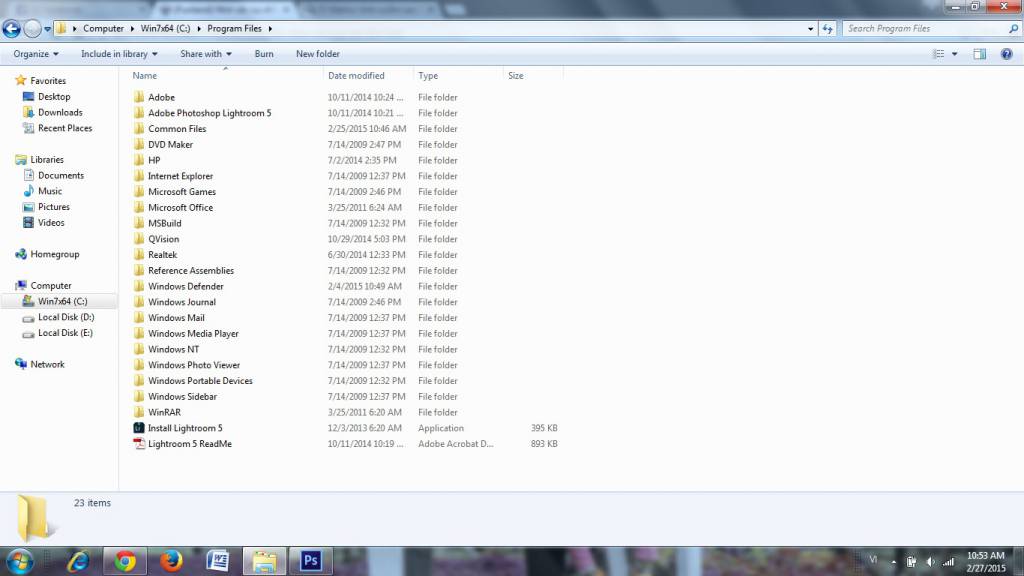Select the HP folder icon
The width and height of the screenshot is (1024, 576).
(138, 160)
